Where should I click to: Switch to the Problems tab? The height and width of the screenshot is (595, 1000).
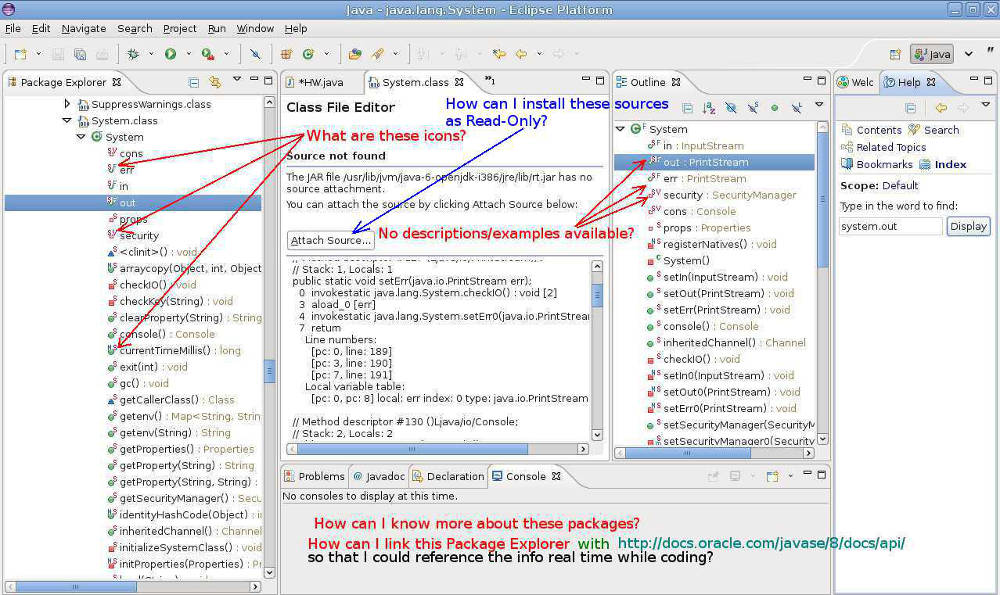pos(314,476)
